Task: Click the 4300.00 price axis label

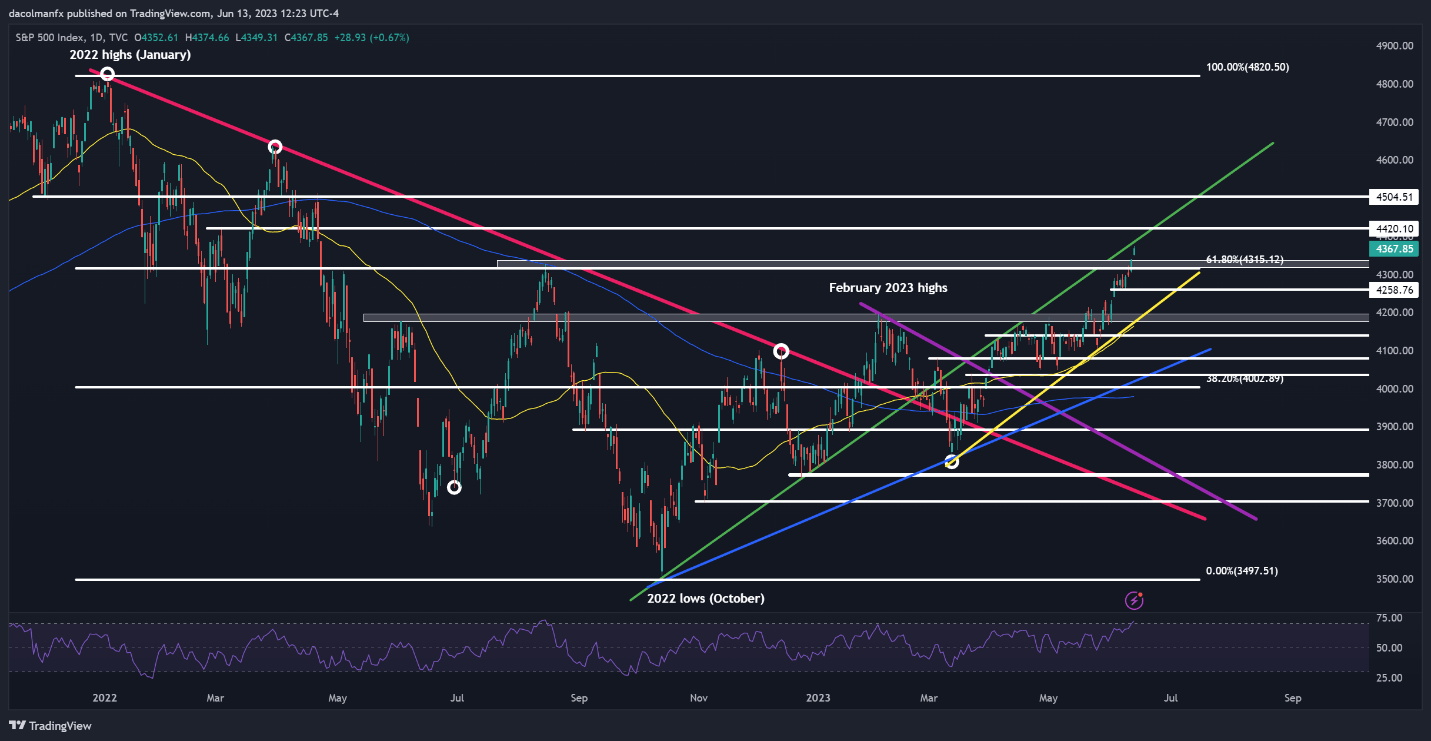Action: pyautogui.click(x=1393, y=275)
